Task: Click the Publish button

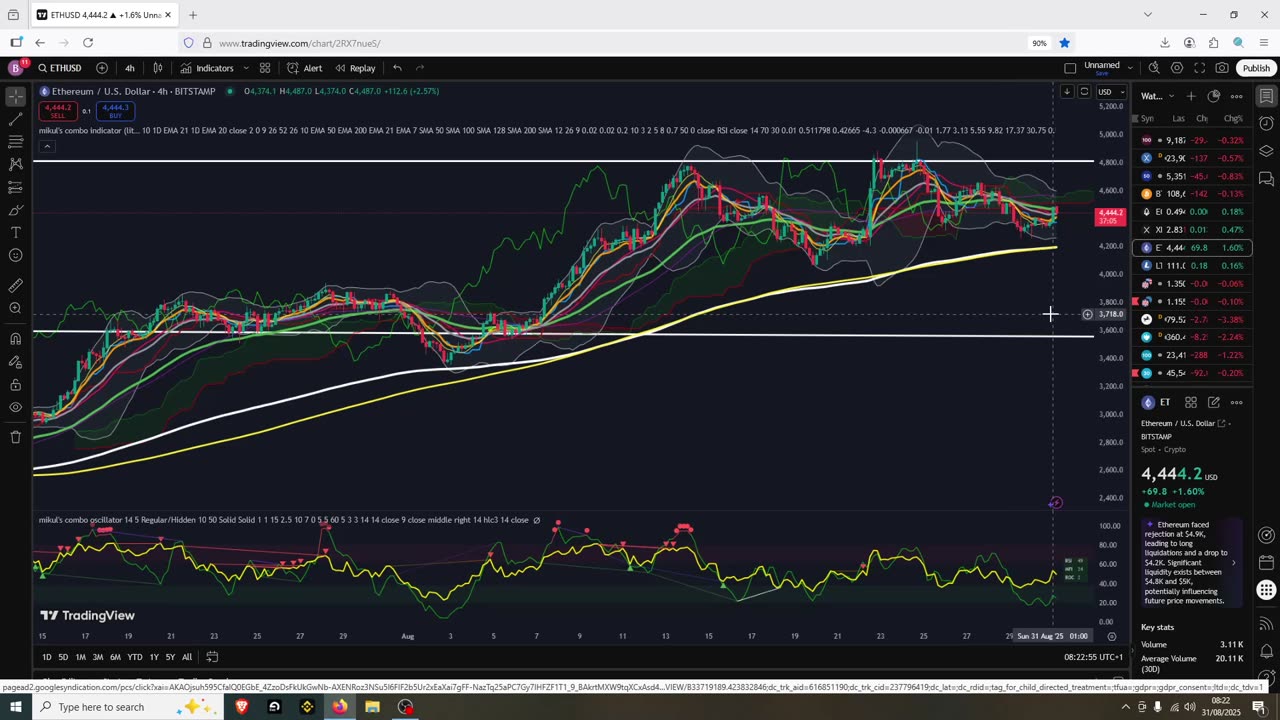Action: click(1256, 68)
